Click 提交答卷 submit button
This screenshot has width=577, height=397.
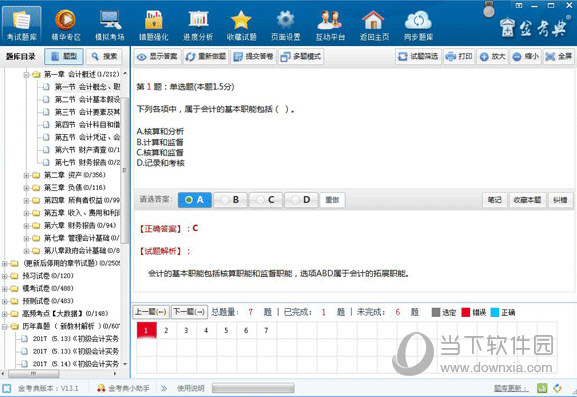click(x=254, y=57)
